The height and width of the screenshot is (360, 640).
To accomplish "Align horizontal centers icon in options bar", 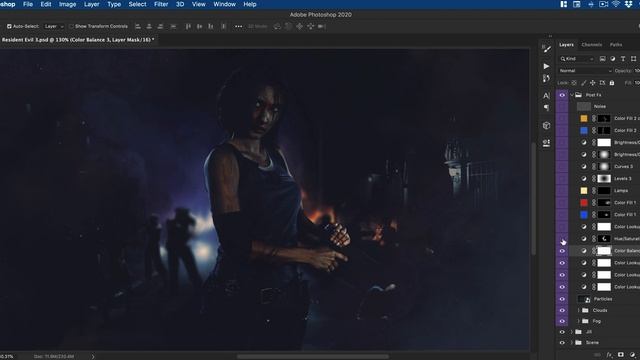I will [149, 27].
